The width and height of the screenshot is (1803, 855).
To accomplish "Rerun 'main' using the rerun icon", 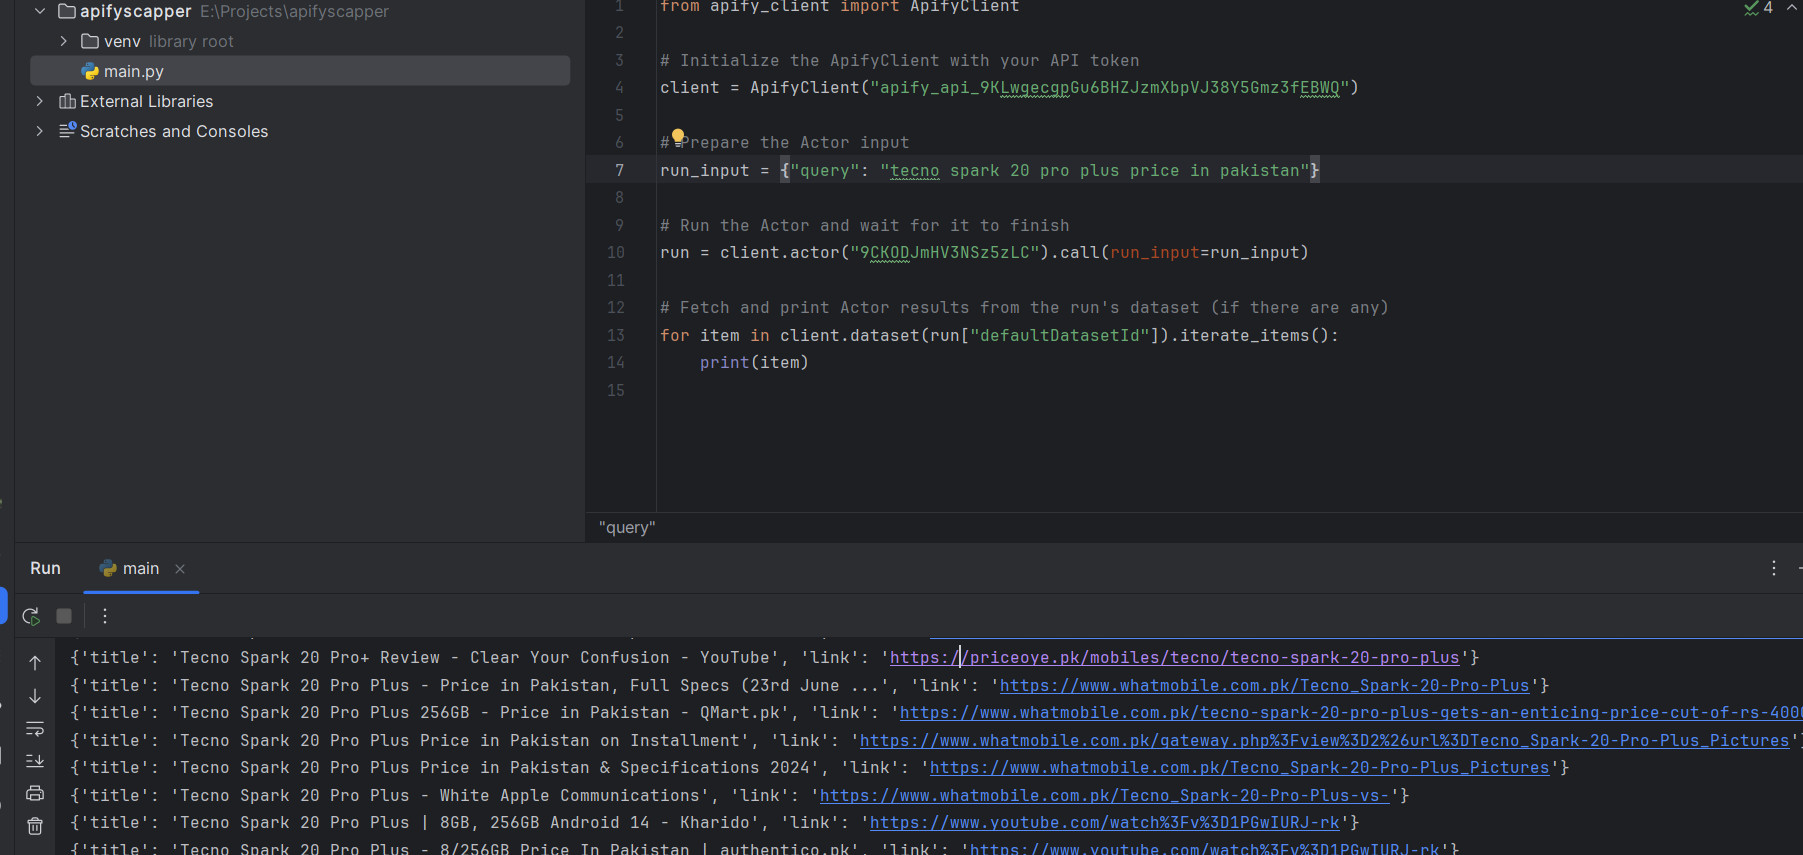I will (x=31, y=616).
